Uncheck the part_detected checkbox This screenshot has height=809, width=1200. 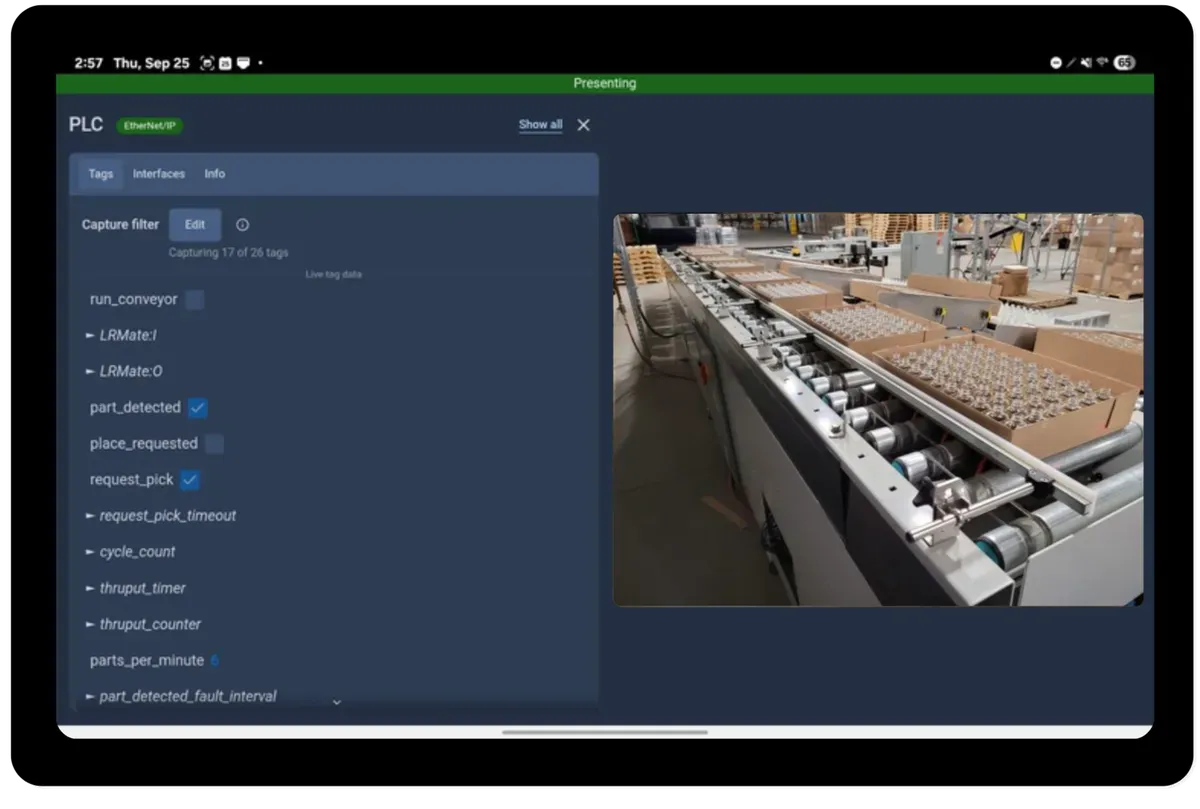(197, 407)
